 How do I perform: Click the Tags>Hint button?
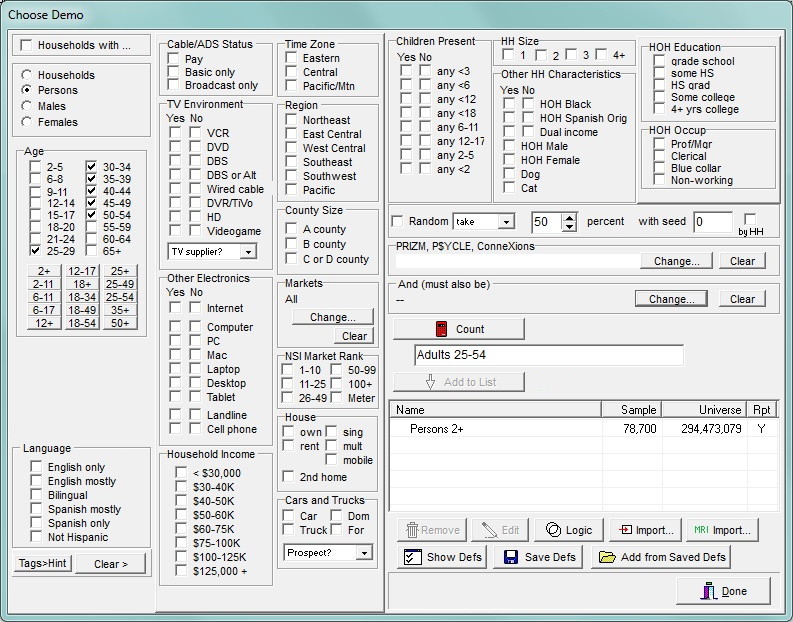pyautogui.click(x=42, y=563)
